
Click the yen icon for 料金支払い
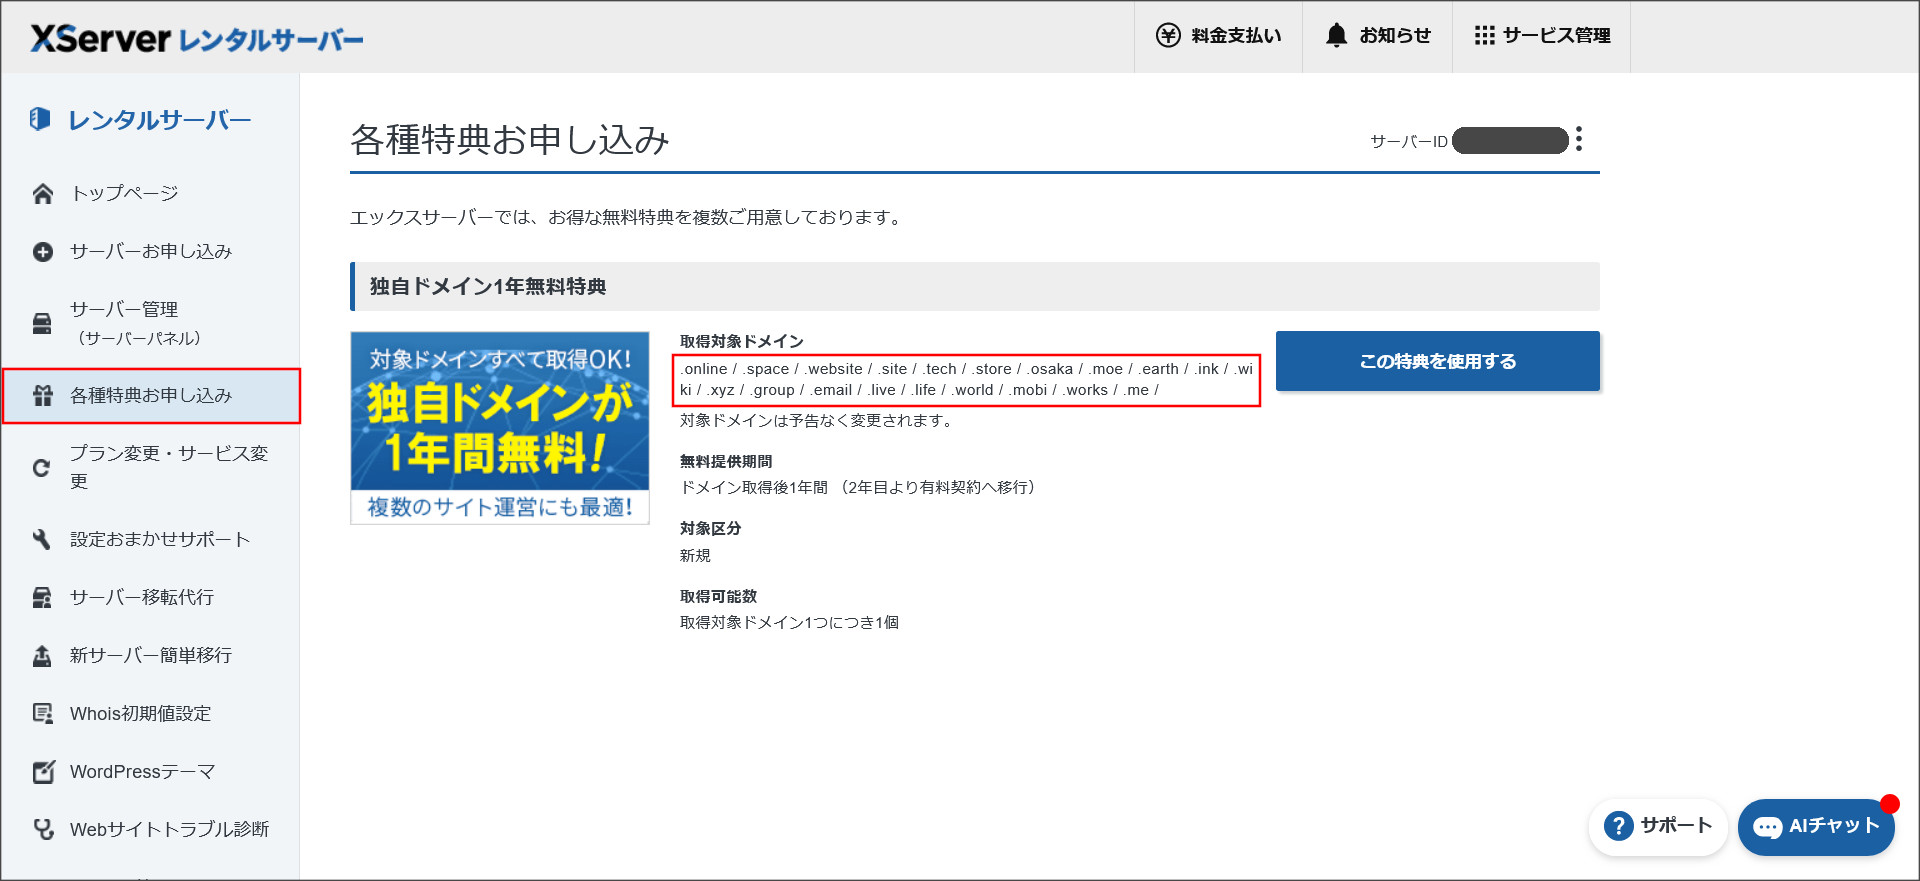[x=1168, y=35]
